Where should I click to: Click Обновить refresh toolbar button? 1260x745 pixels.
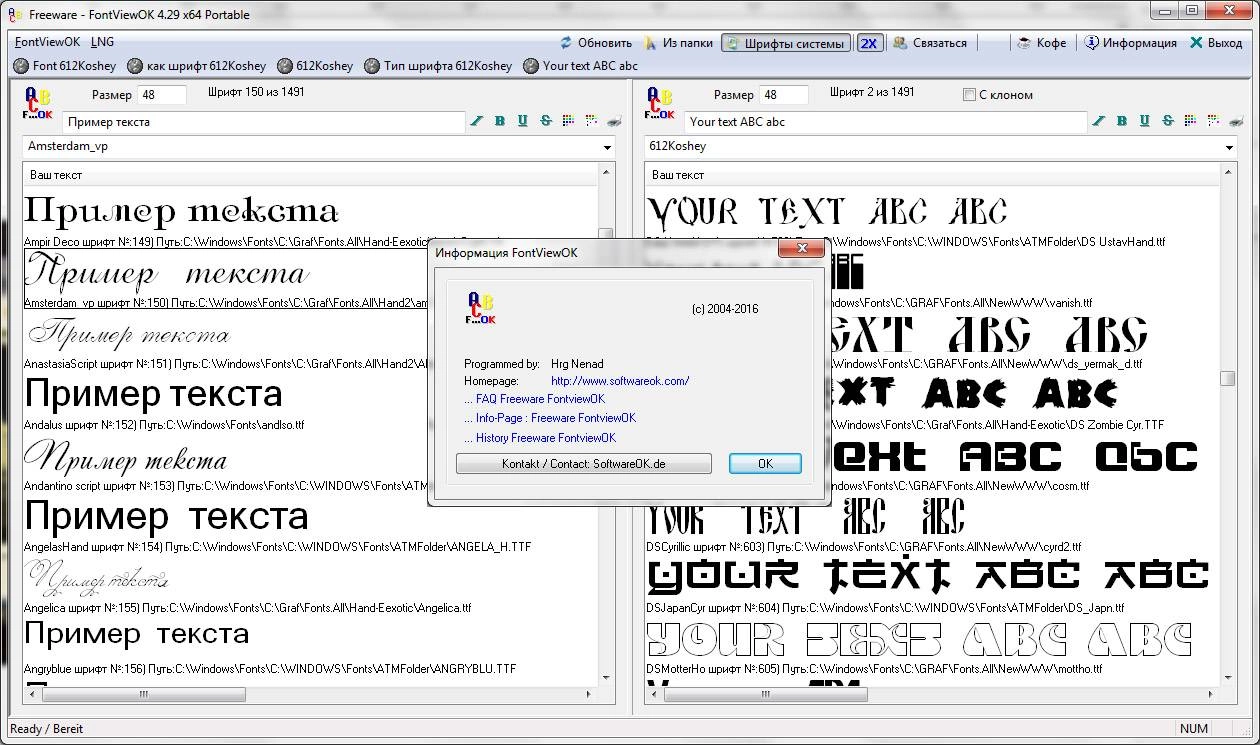click(595, 43)
